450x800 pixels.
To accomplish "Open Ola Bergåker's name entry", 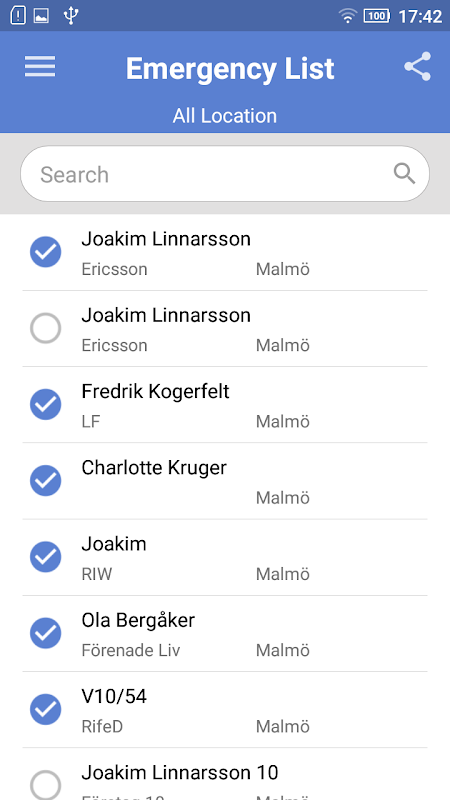I will pos(138,620).
